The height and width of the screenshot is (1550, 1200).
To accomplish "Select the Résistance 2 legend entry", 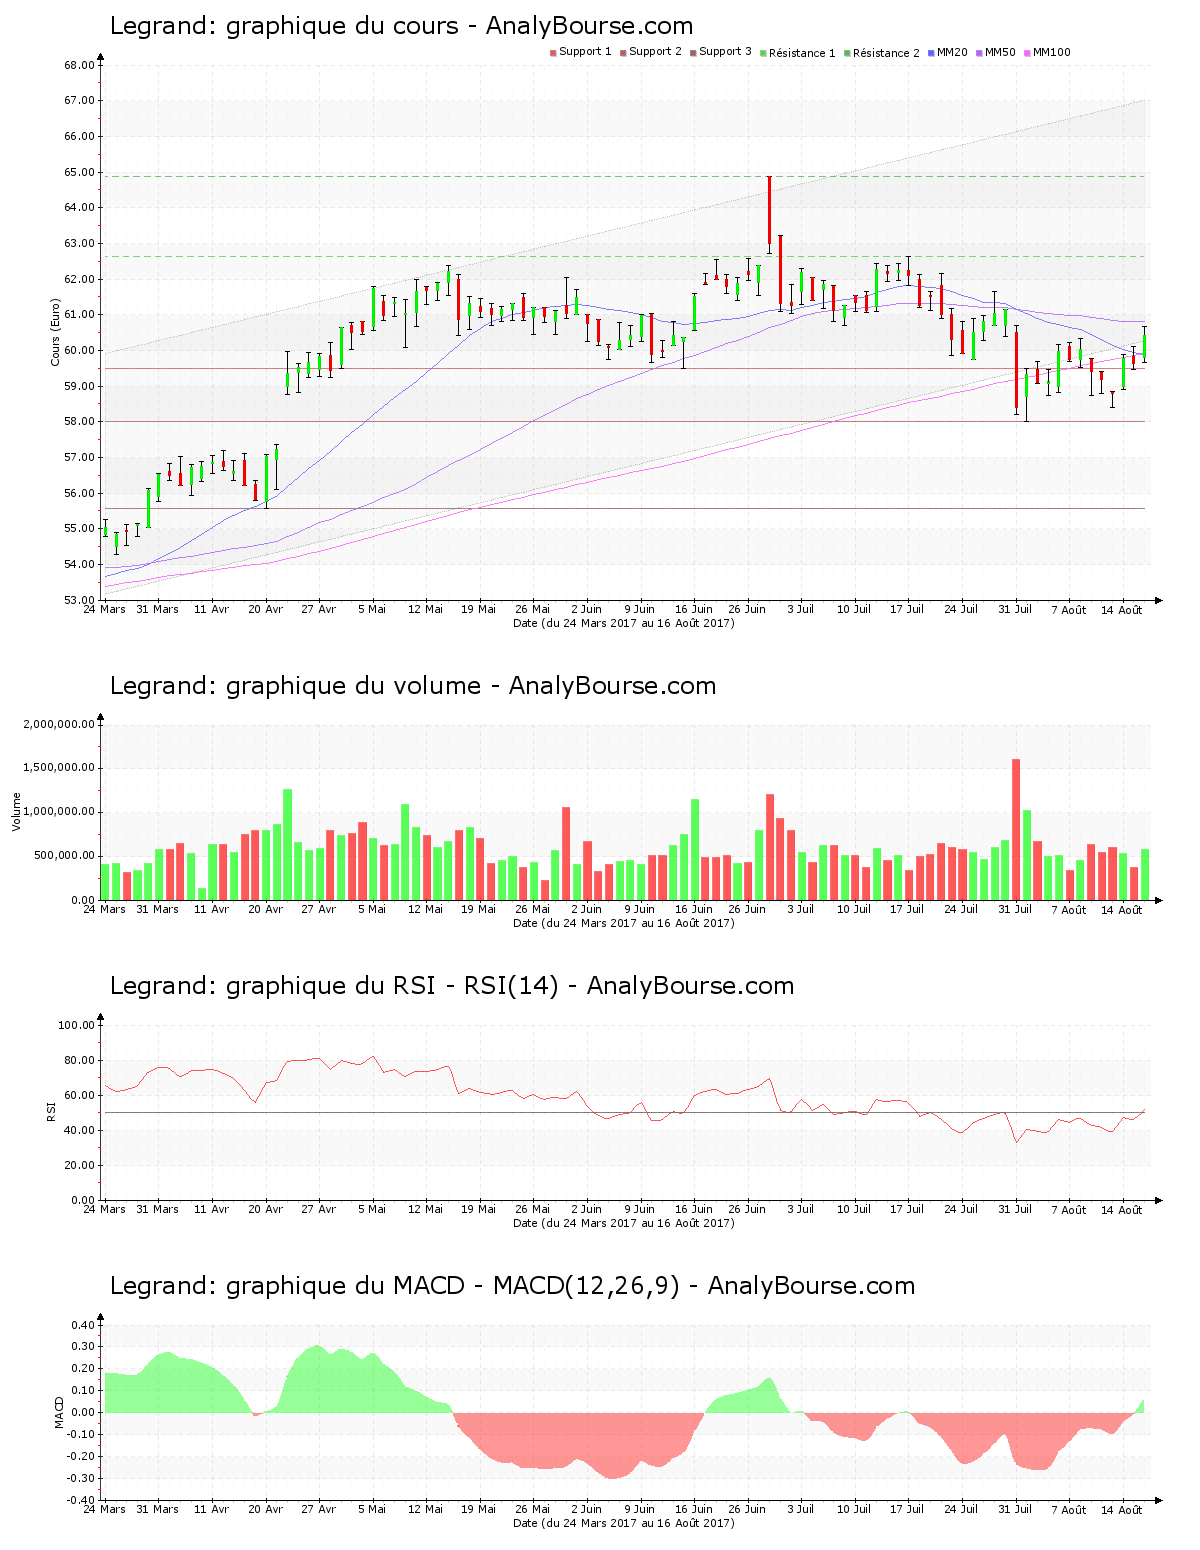I will click(x=882, y=53).
